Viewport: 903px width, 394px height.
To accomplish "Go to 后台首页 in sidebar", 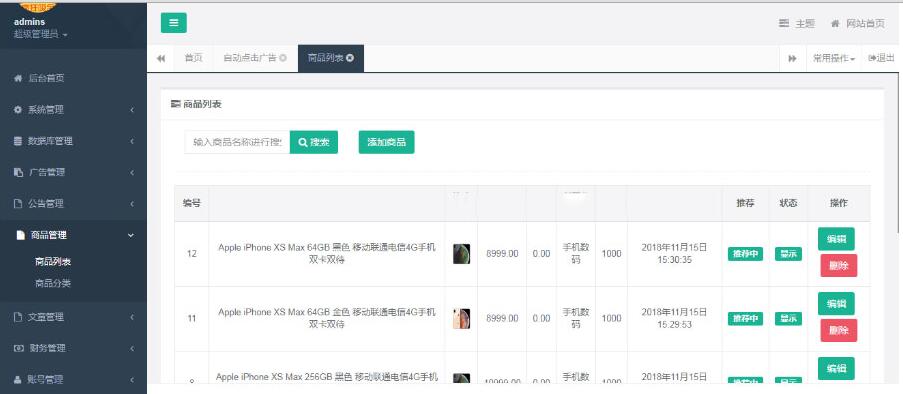I will coord(73,78).
